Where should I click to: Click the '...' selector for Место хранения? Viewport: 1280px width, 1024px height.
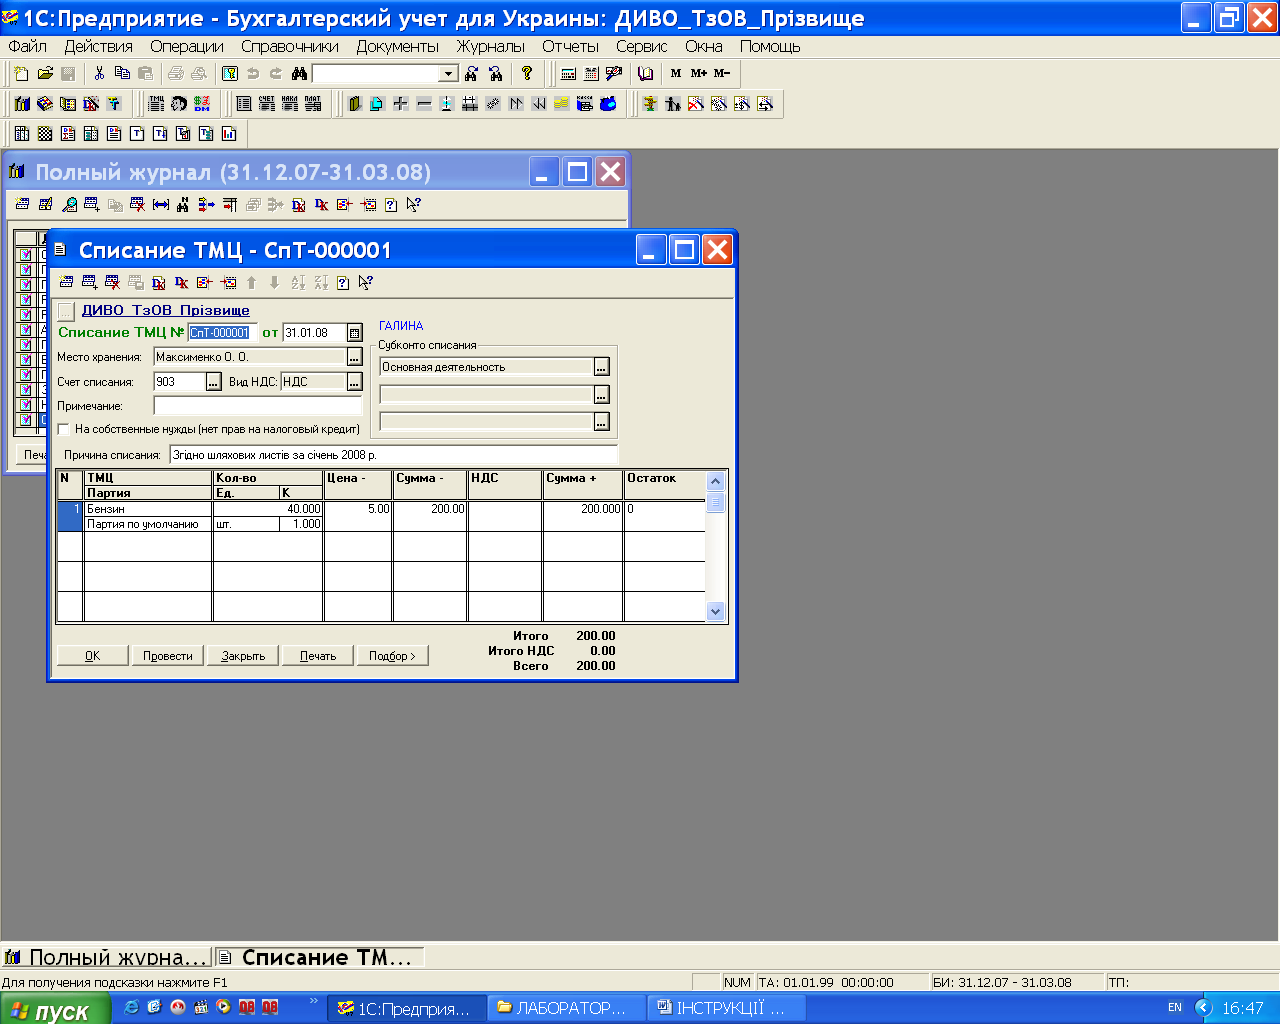(x=354, y=357)
